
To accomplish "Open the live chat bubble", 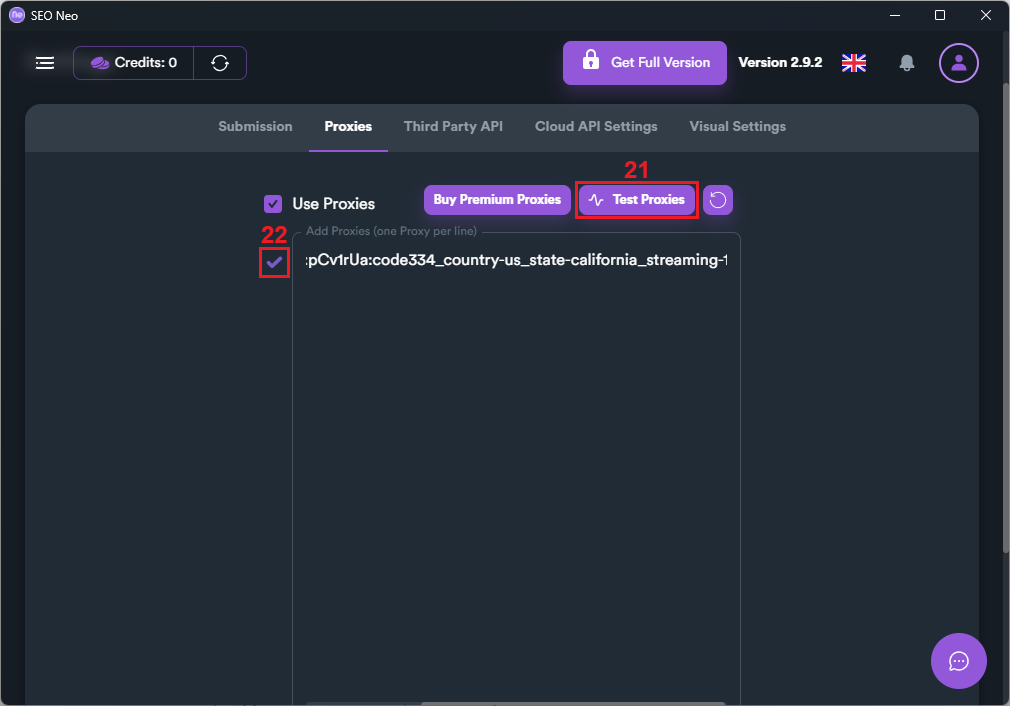I will tap(958, 661).
